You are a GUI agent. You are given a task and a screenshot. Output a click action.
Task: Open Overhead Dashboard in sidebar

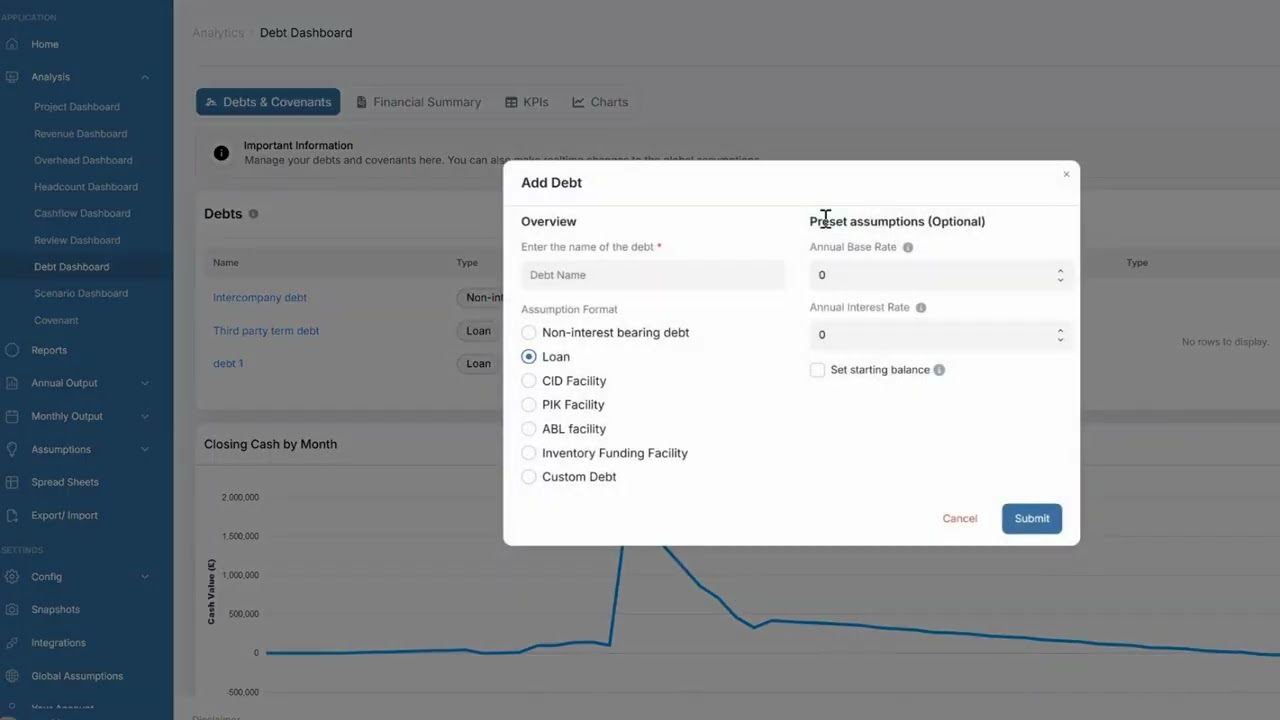pyautogui.click(x=83, y=160)
